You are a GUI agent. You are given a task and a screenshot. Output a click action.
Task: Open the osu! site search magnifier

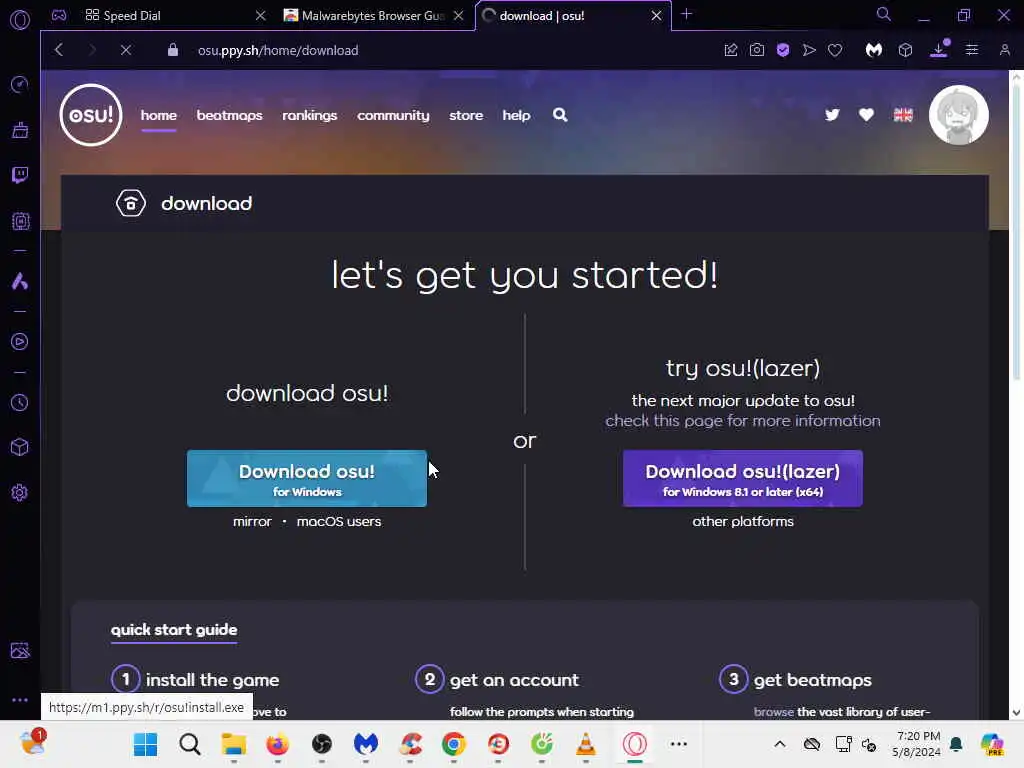[560, 115]
